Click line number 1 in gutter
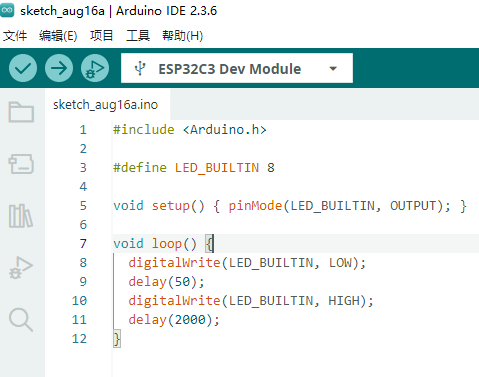479x377 pixels. [x=83, y=130]
